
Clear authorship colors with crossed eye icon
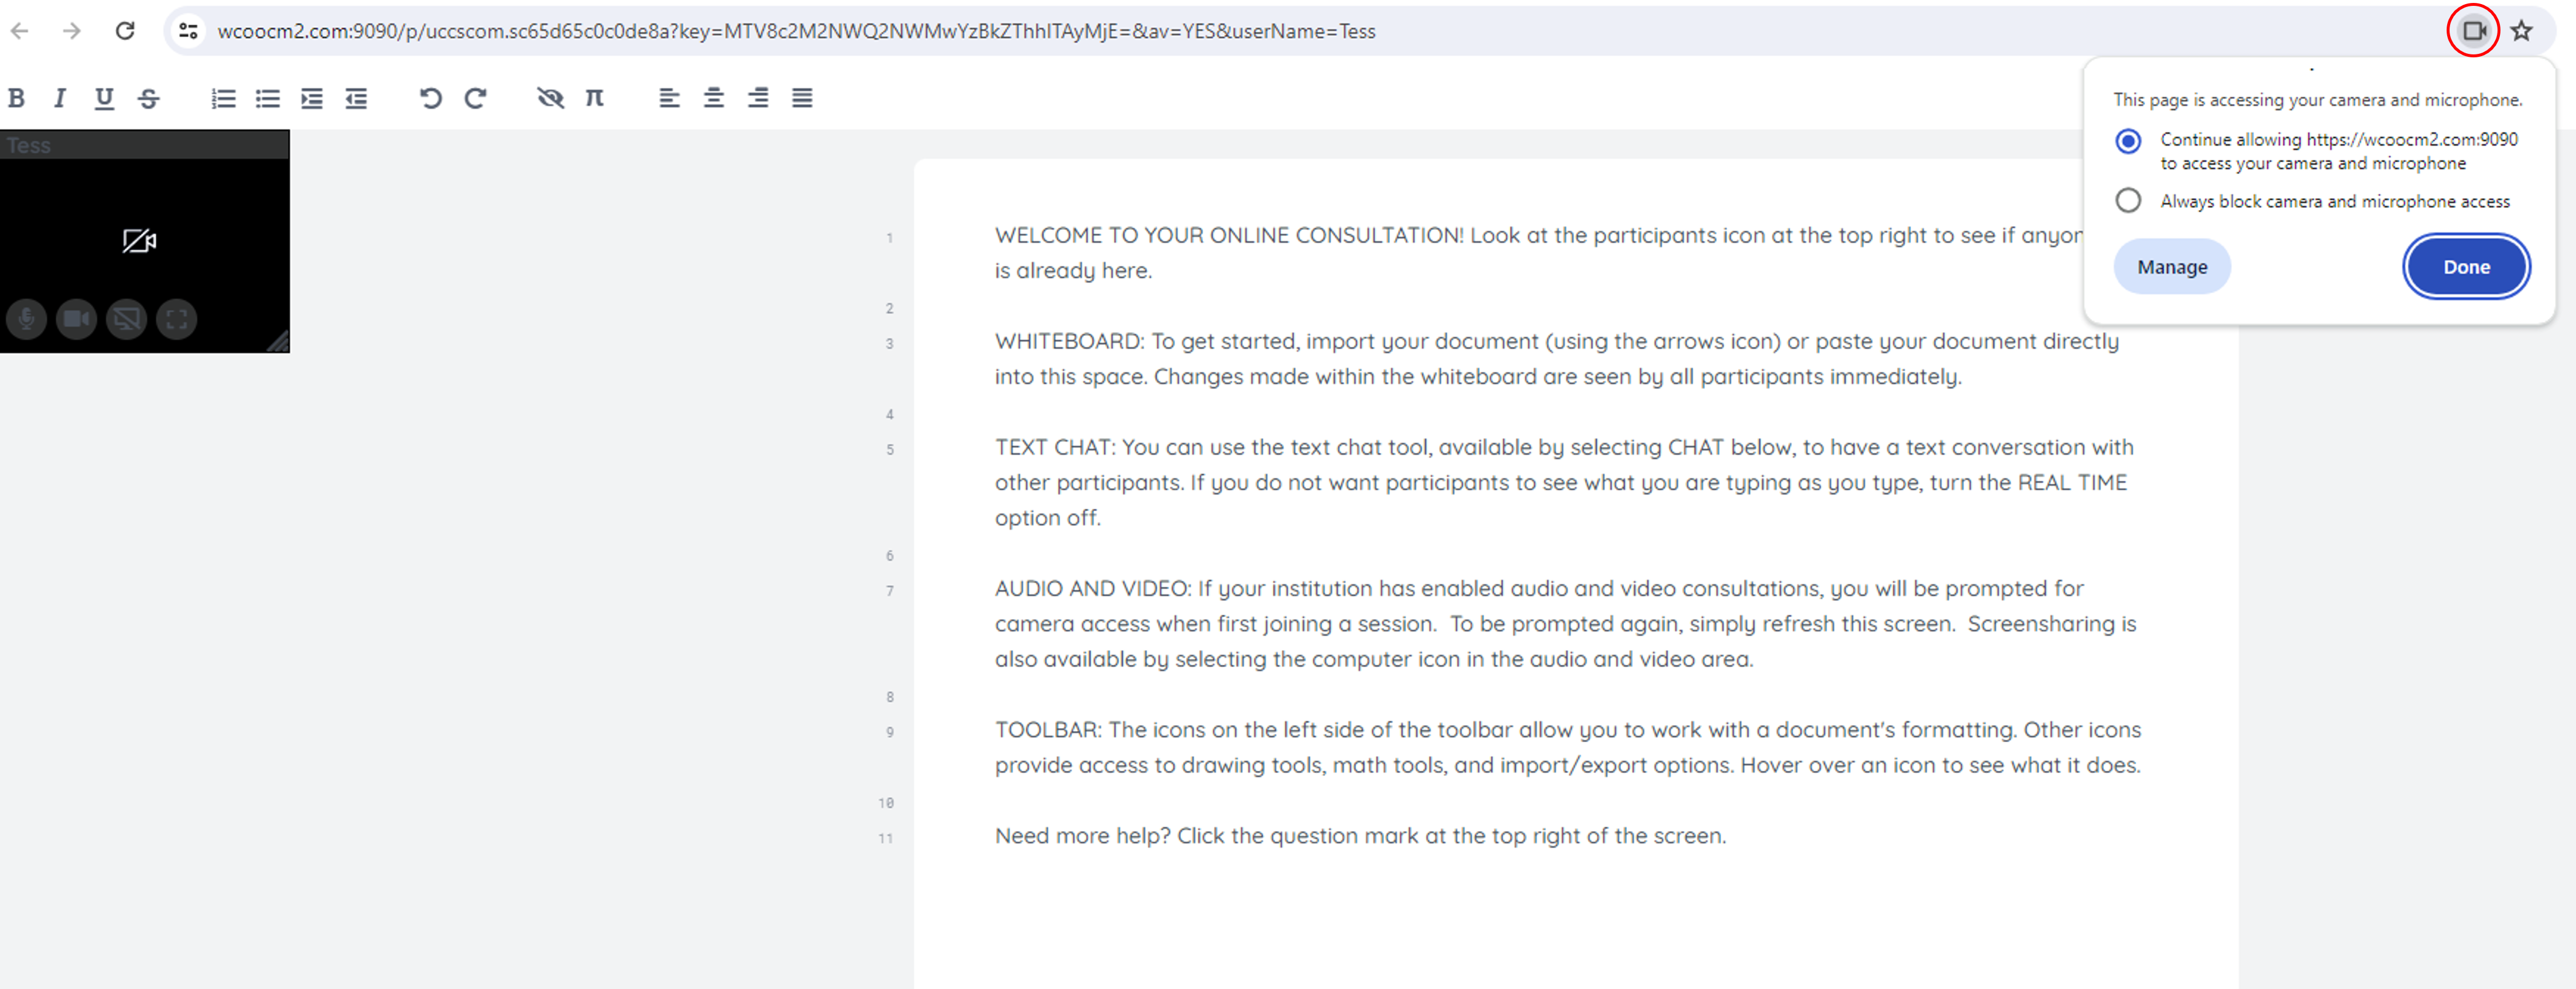point(550,98)
